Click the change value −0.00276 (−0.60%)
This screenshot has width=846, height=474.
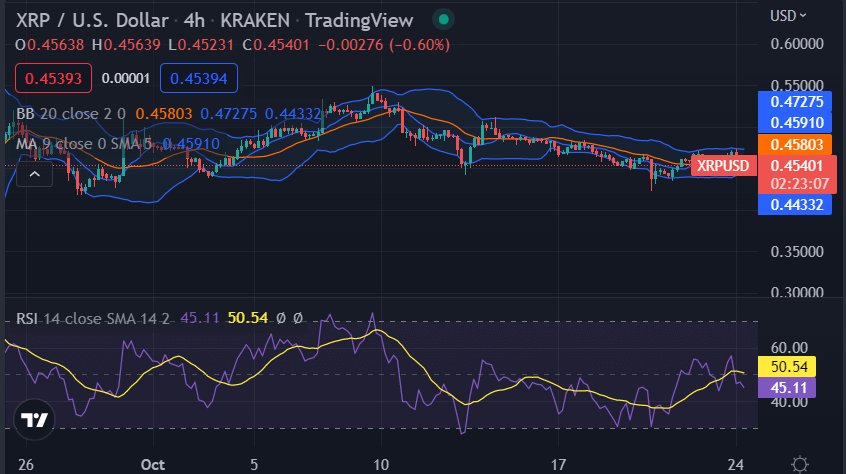[384, 45]
